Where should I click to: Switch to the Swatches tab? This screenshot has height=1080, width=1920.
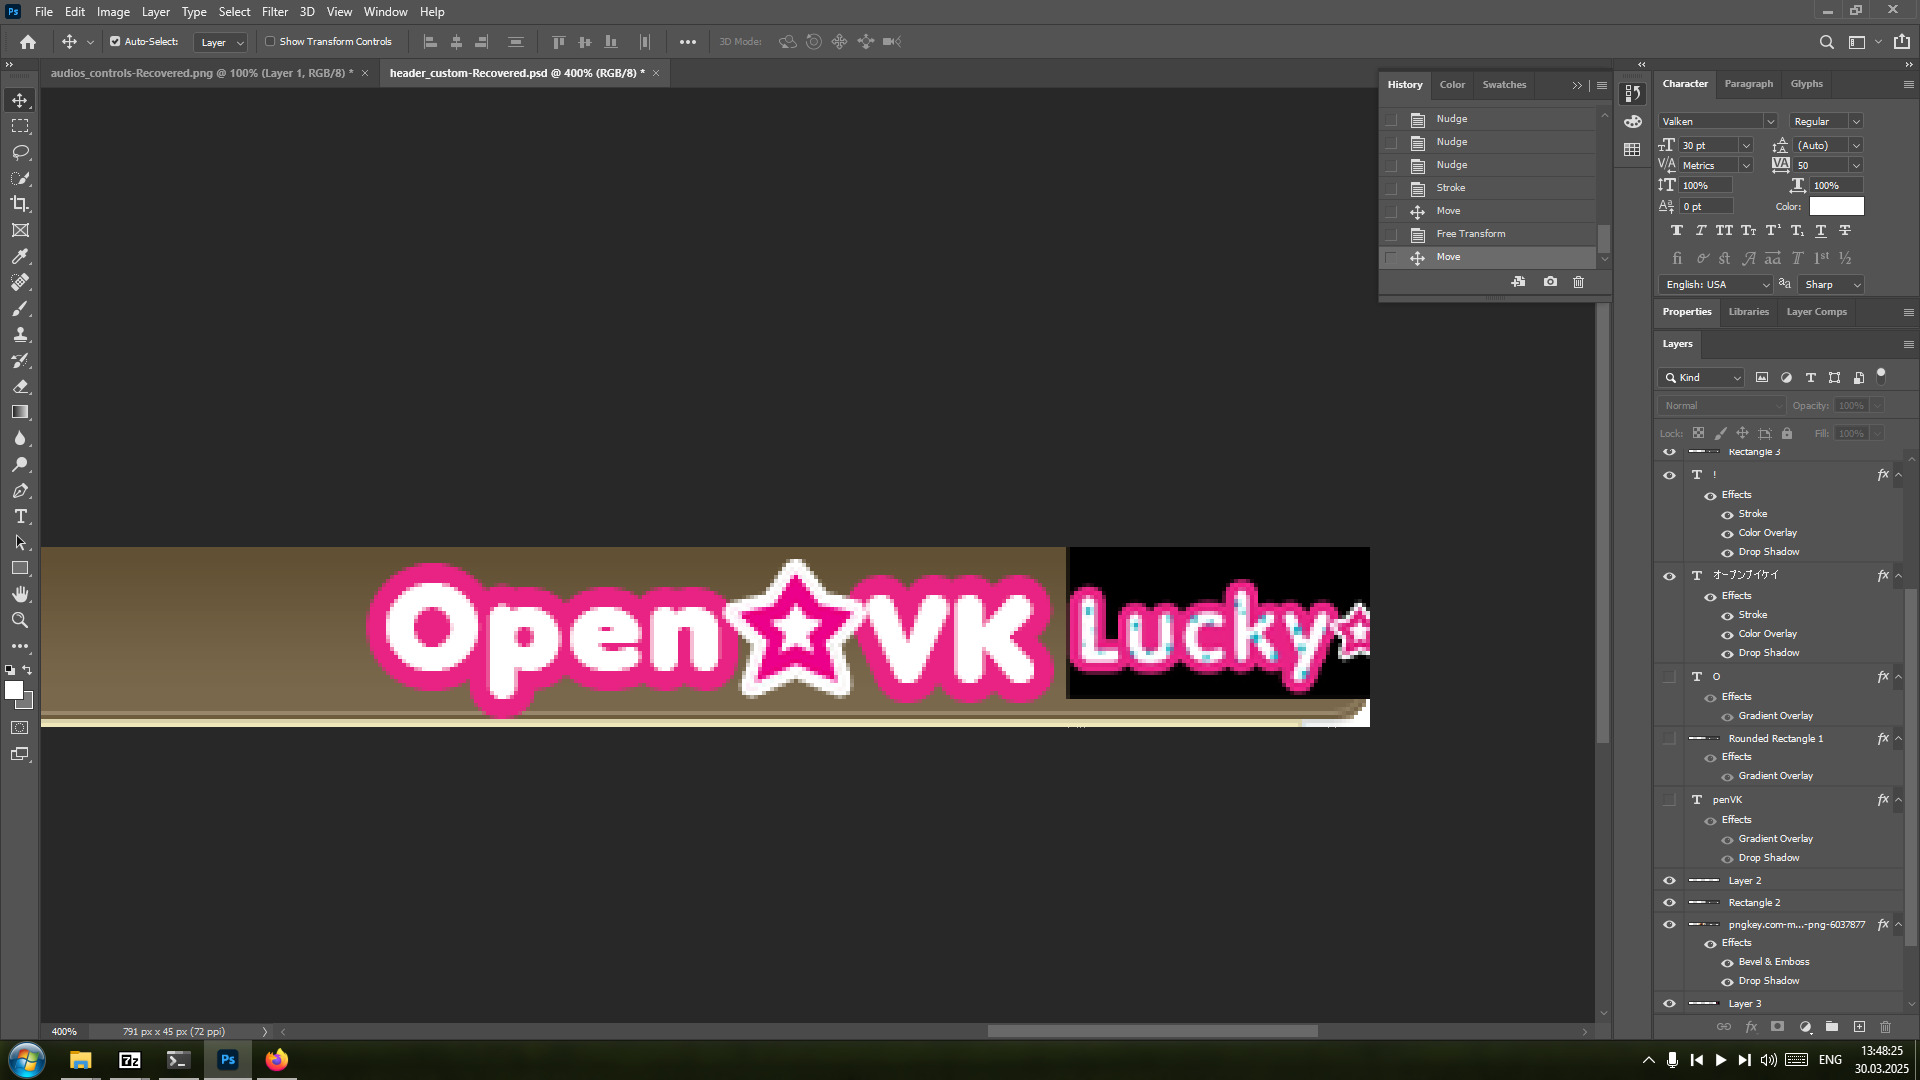click(x=1503, y=85)
